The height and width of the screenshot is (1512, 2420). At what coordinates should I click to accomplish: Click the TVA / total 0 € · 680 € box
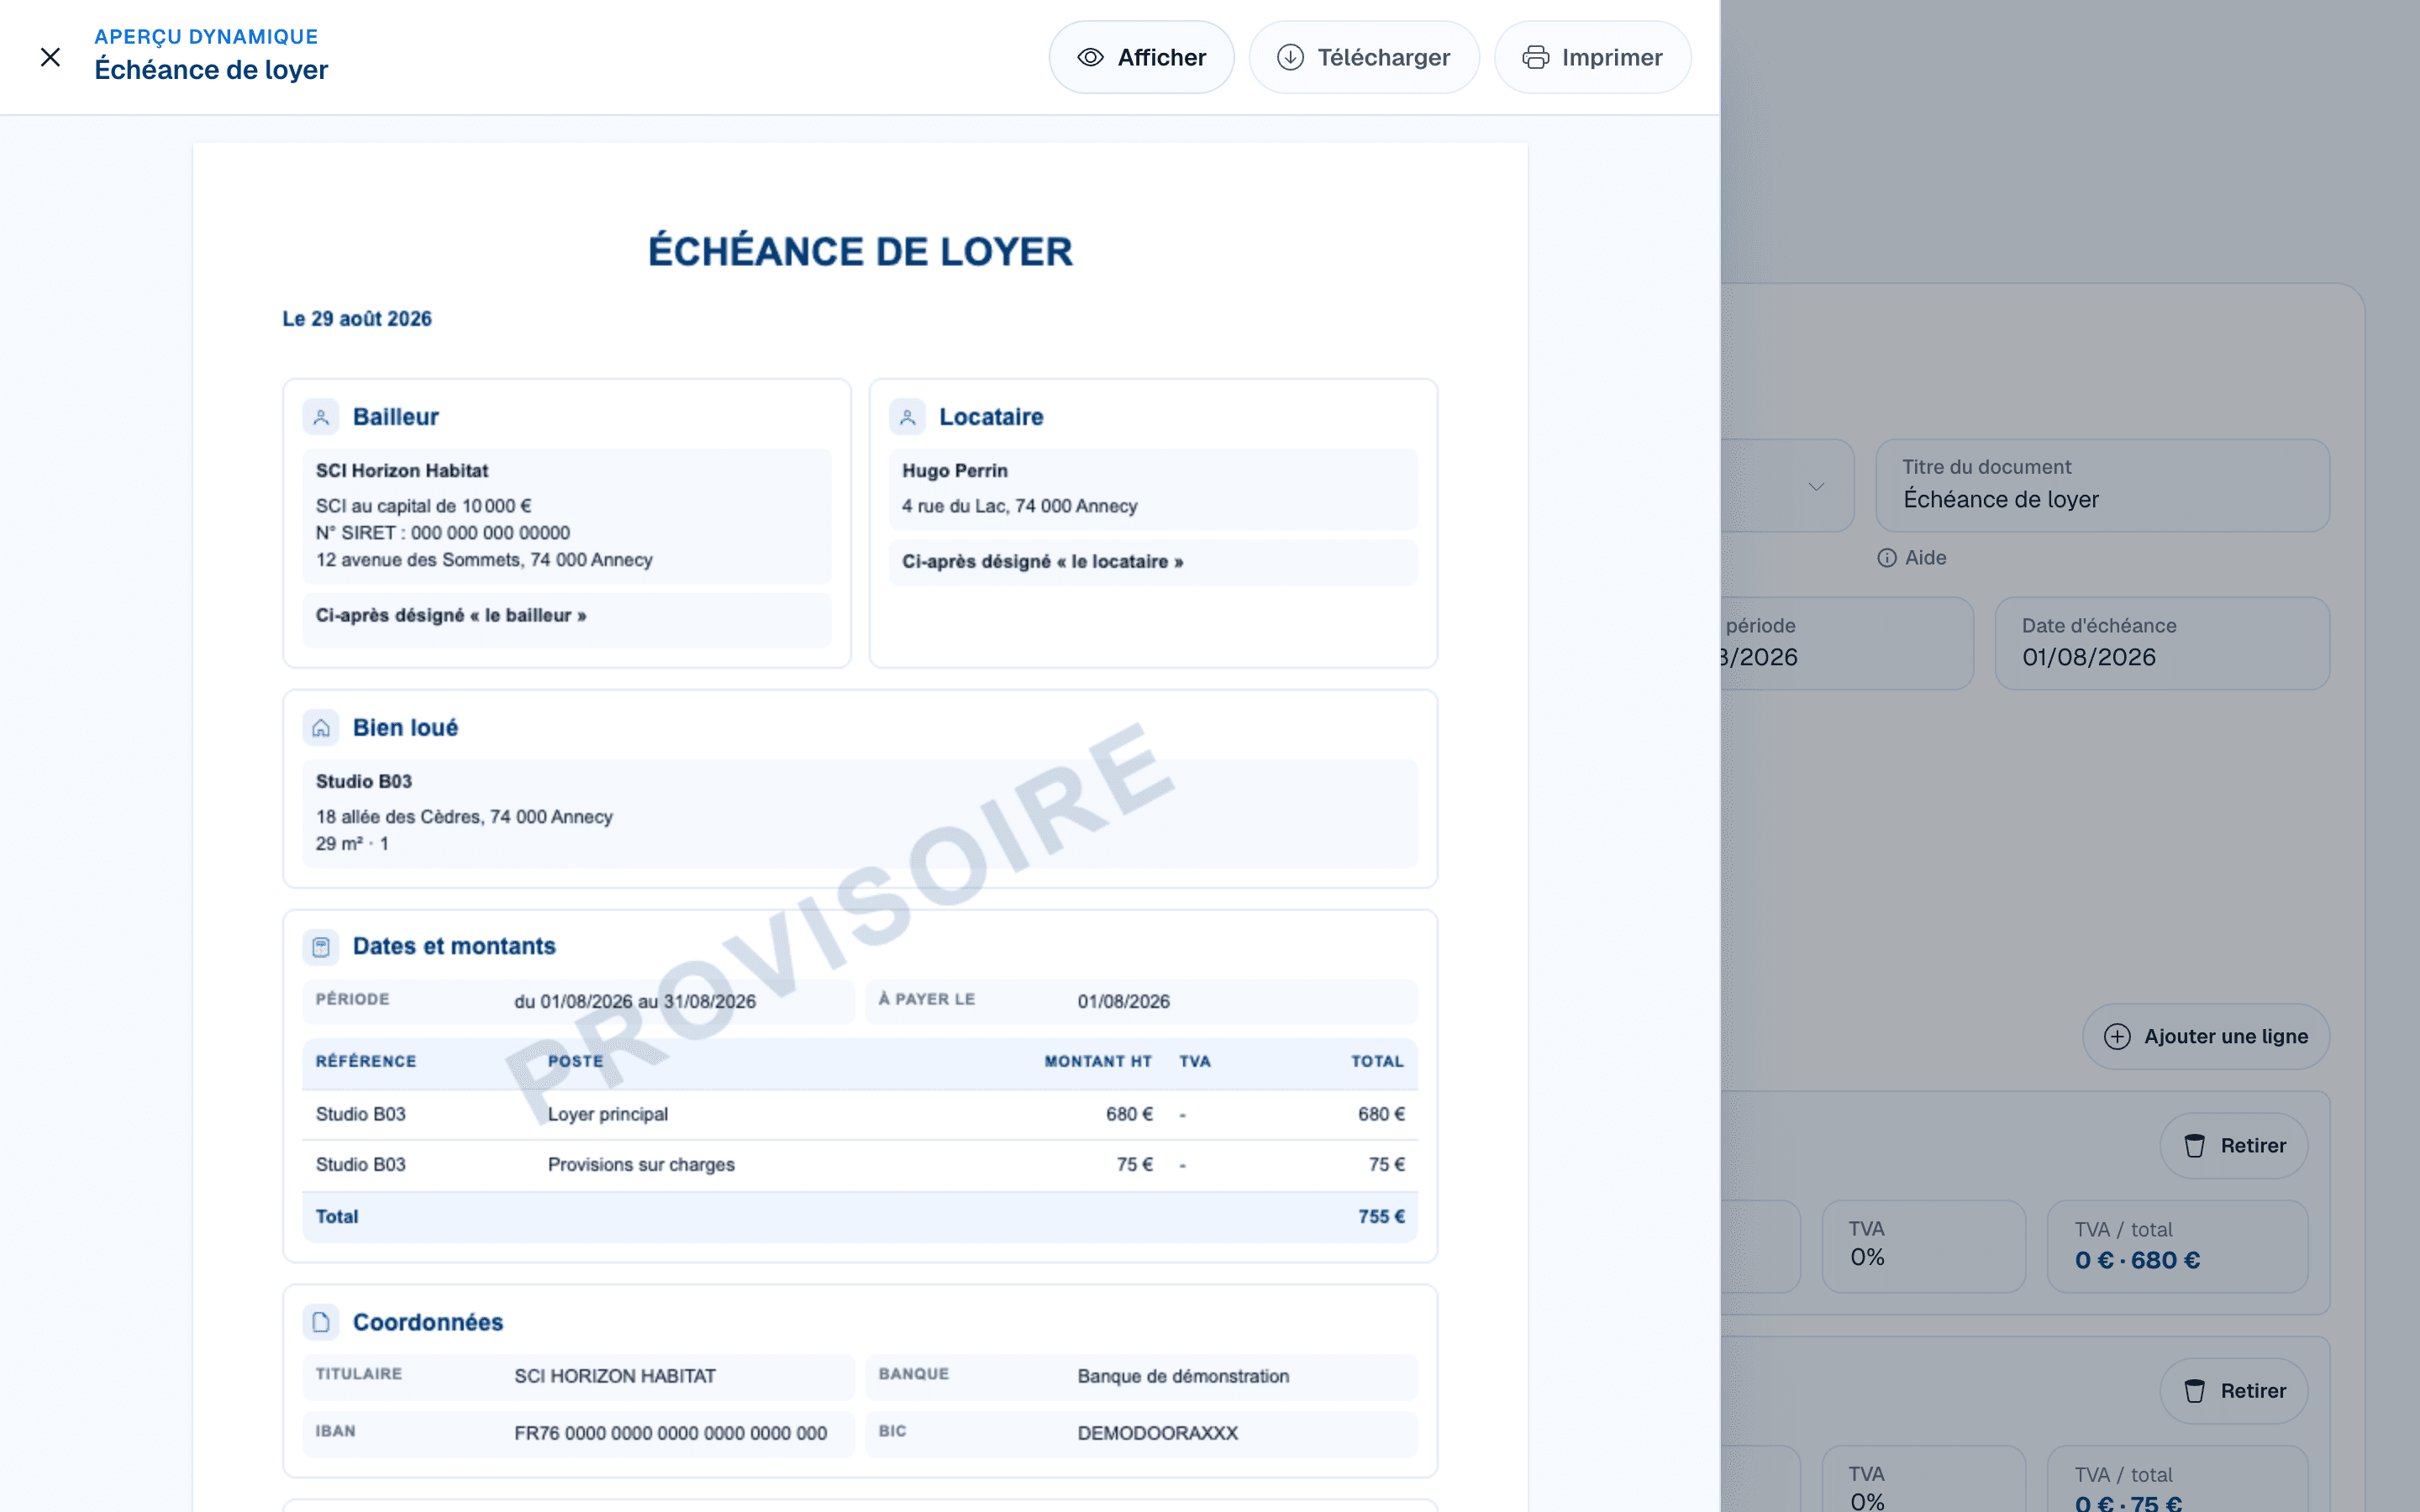click(2177, 1246)
